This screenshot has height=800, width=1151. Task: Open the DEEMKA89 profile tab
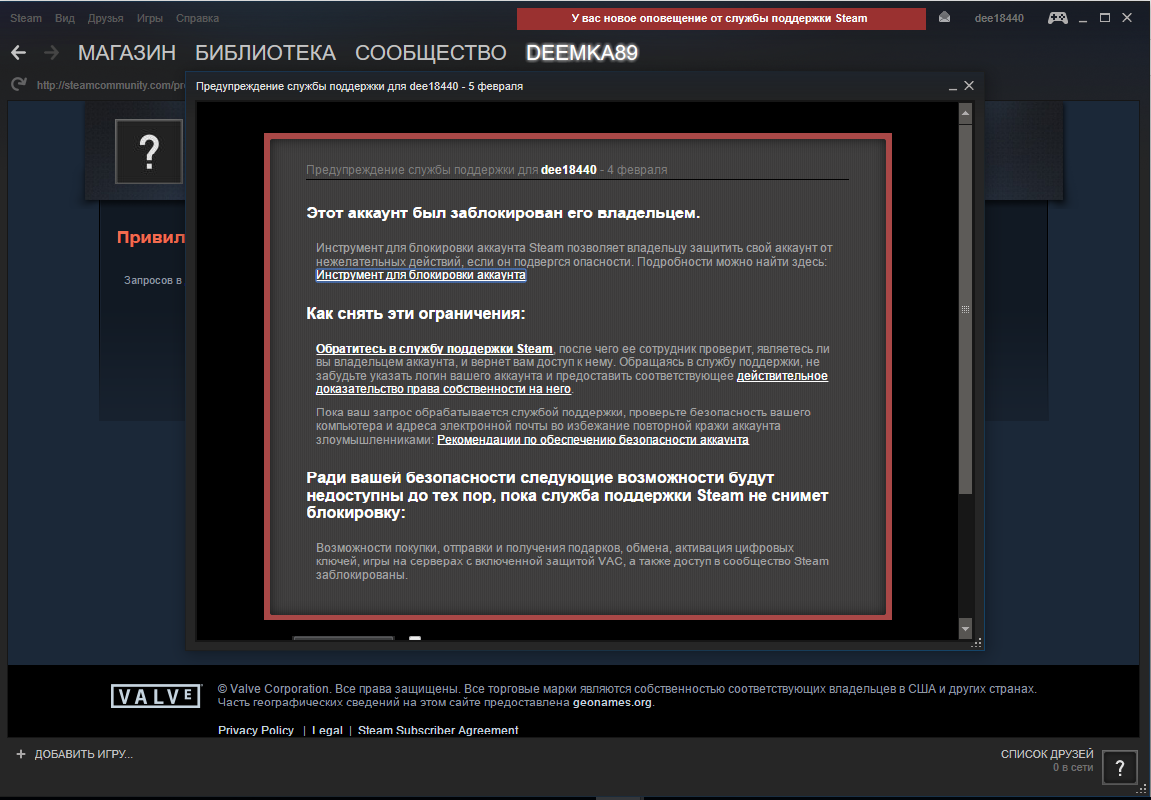[x=582, y=53]
